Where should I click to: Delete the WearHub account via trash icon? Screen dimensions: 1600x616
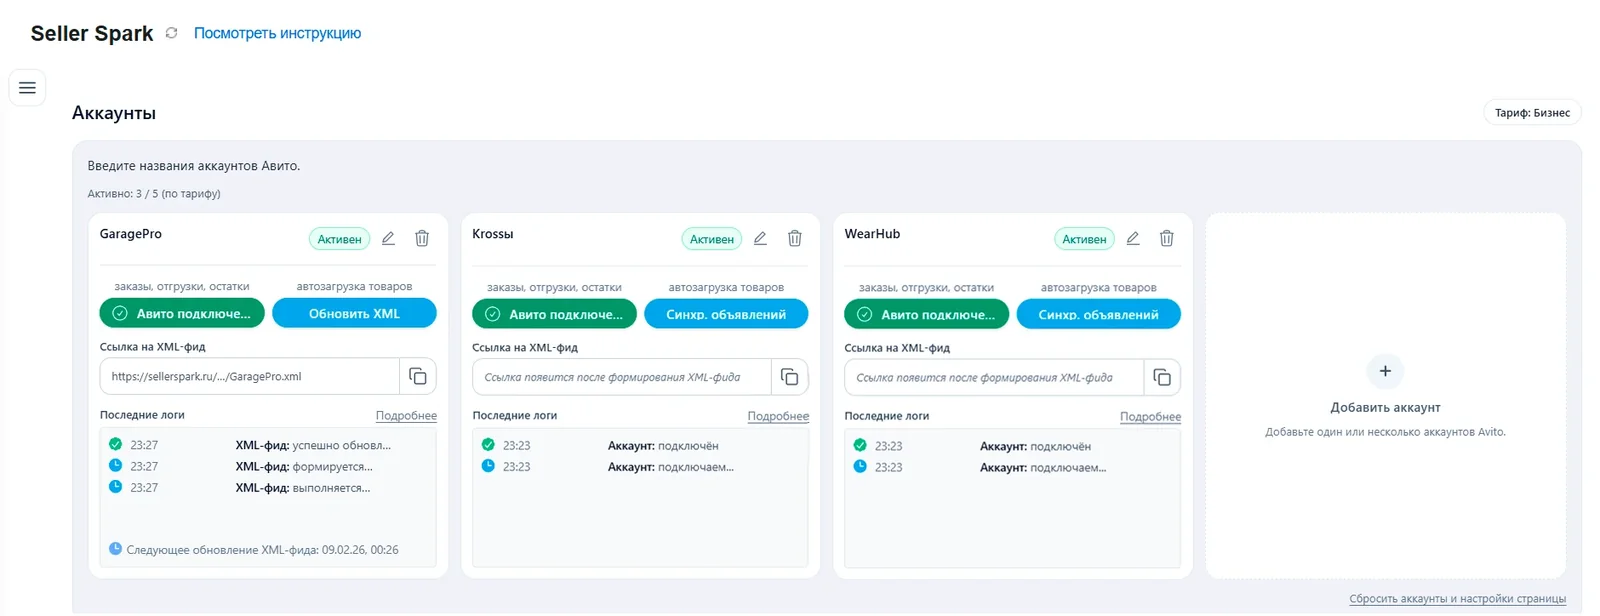pyautogui.click(x=1166, y=238)
